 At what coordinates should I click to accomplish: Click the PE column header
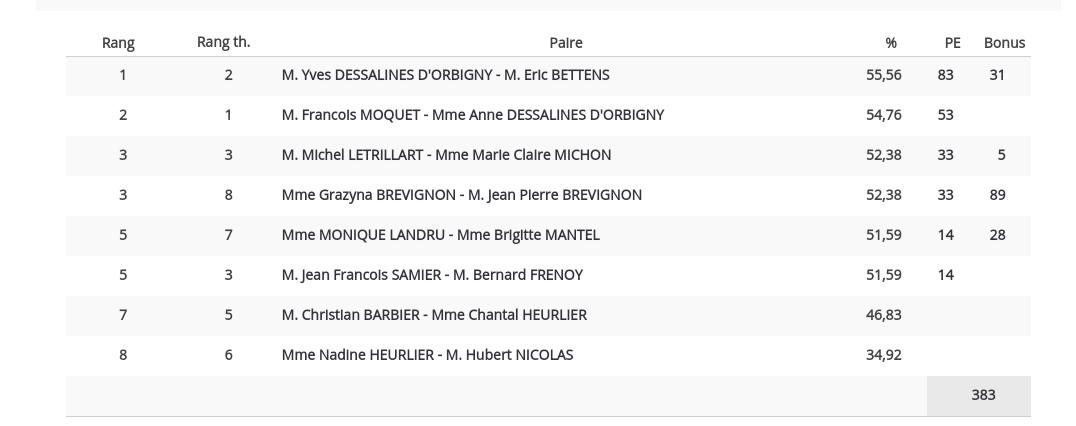(952, 43)
